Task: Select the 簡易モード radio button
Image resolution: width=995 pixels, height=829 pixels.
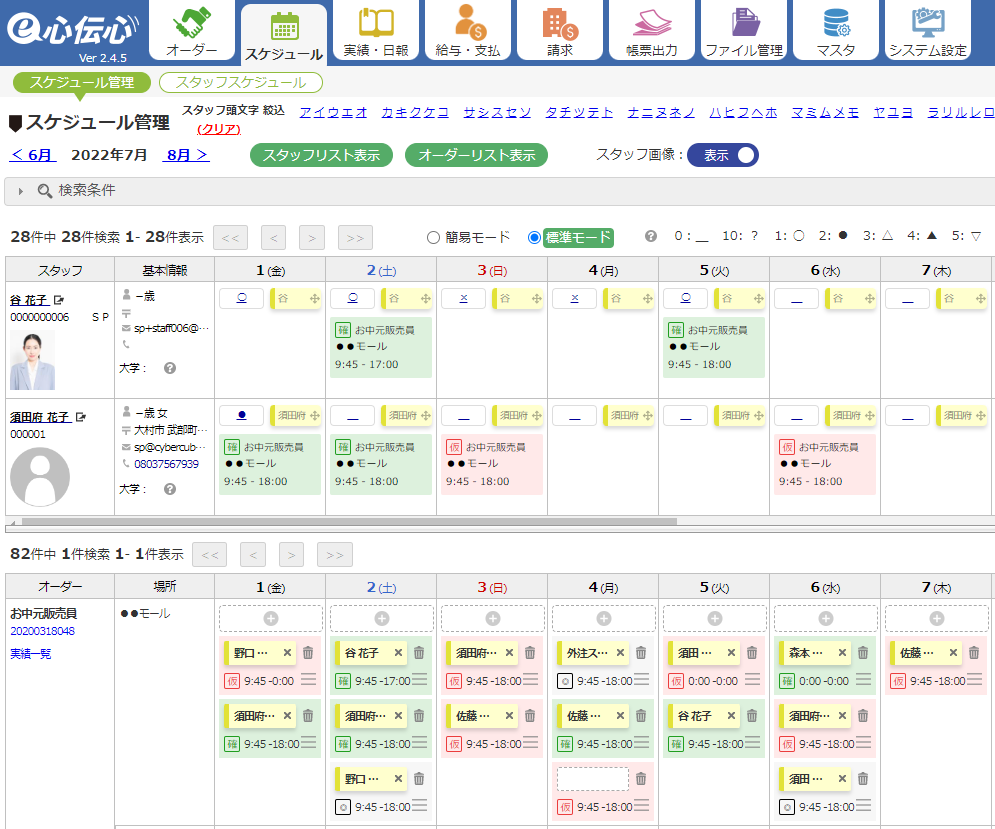Action: (433, 237)
